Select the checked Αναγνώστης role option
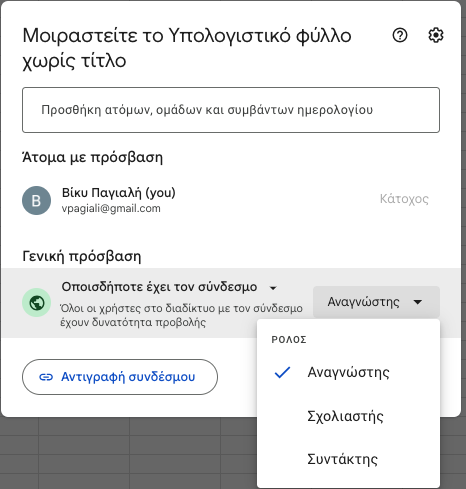Viewport: 466px width, 489px height. pos(348,372)
